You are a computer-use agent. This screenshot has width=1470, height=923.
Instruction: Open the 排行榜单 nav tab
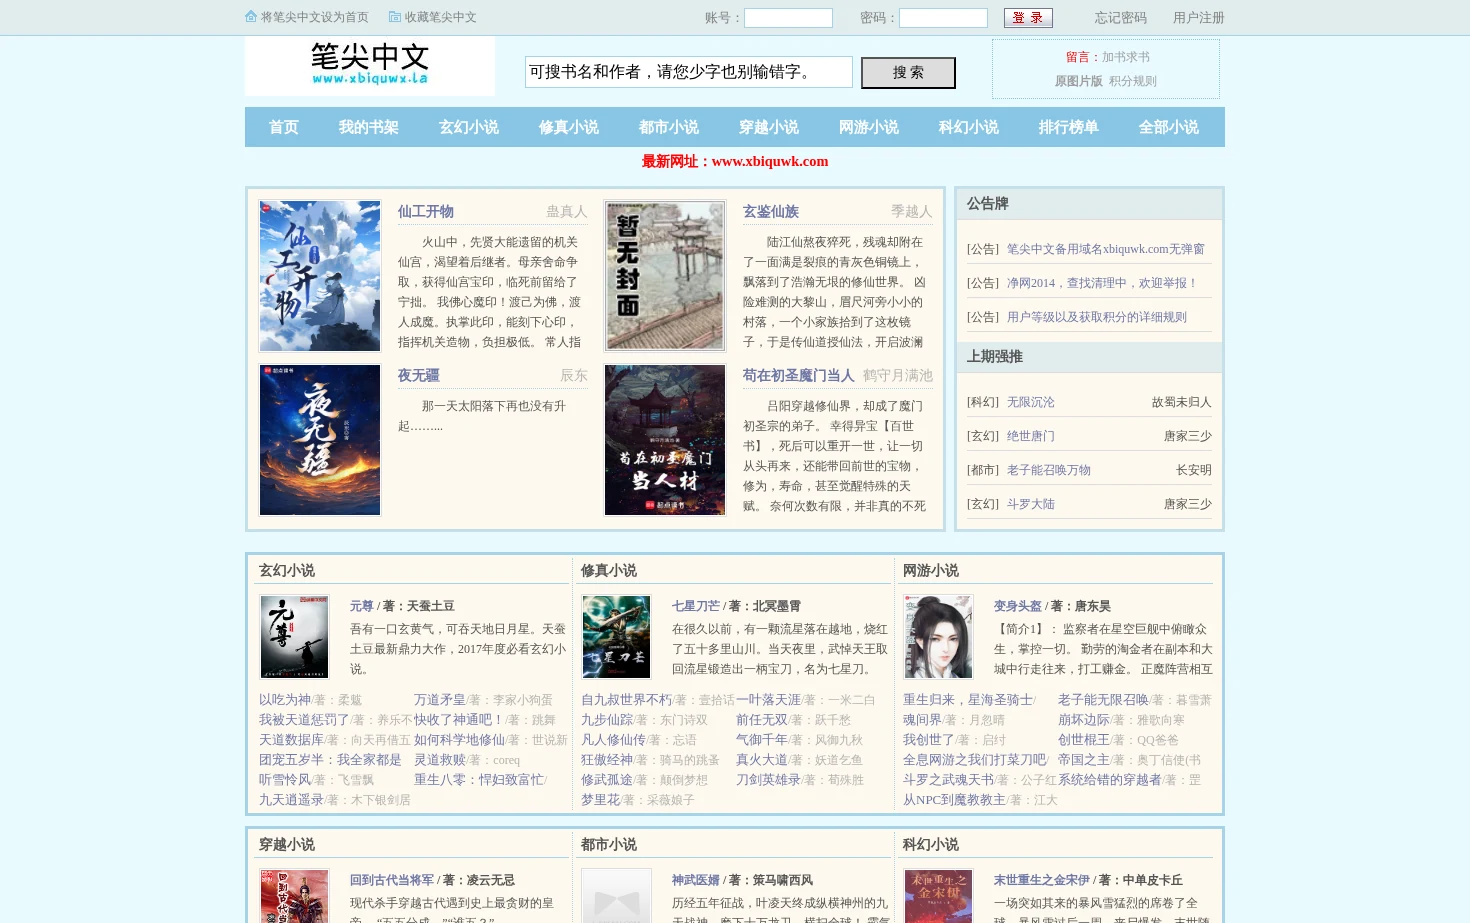pos(1069,127)
